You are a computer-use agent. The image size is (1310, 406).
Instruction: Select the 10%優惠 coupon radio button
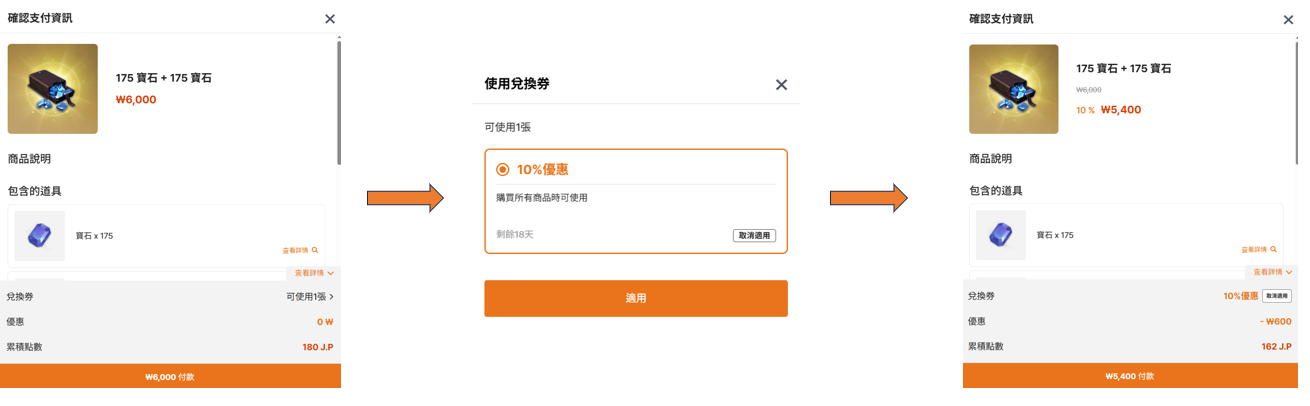(x=502, y=170)
